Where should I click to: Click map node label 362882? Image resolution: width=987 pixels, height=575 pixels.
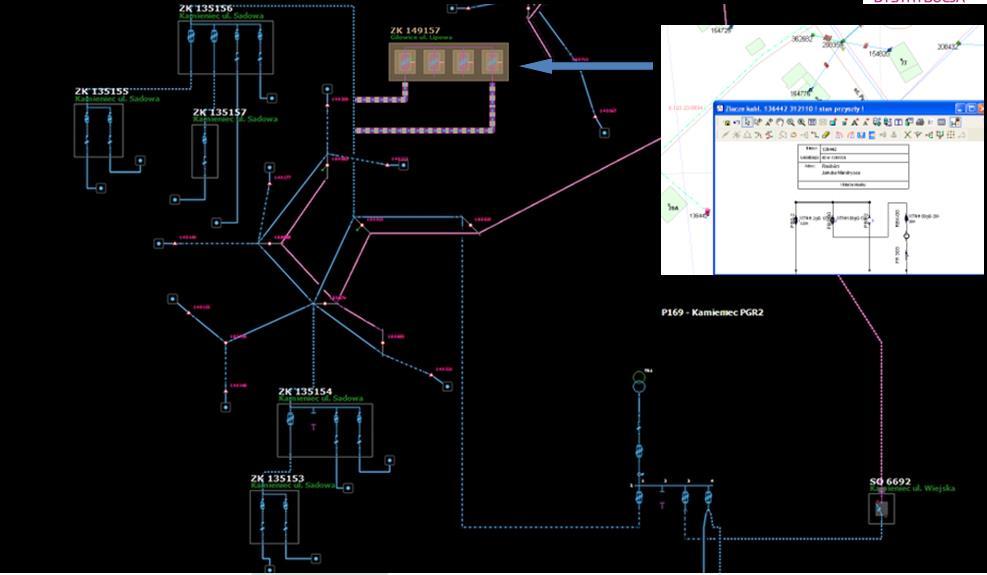(x=802, y=38)
